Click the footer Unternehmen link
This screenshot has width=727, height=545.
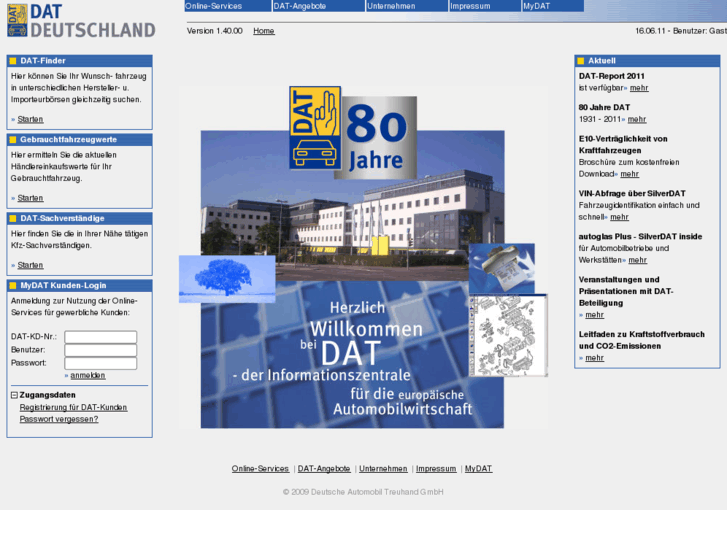(383, 469)
